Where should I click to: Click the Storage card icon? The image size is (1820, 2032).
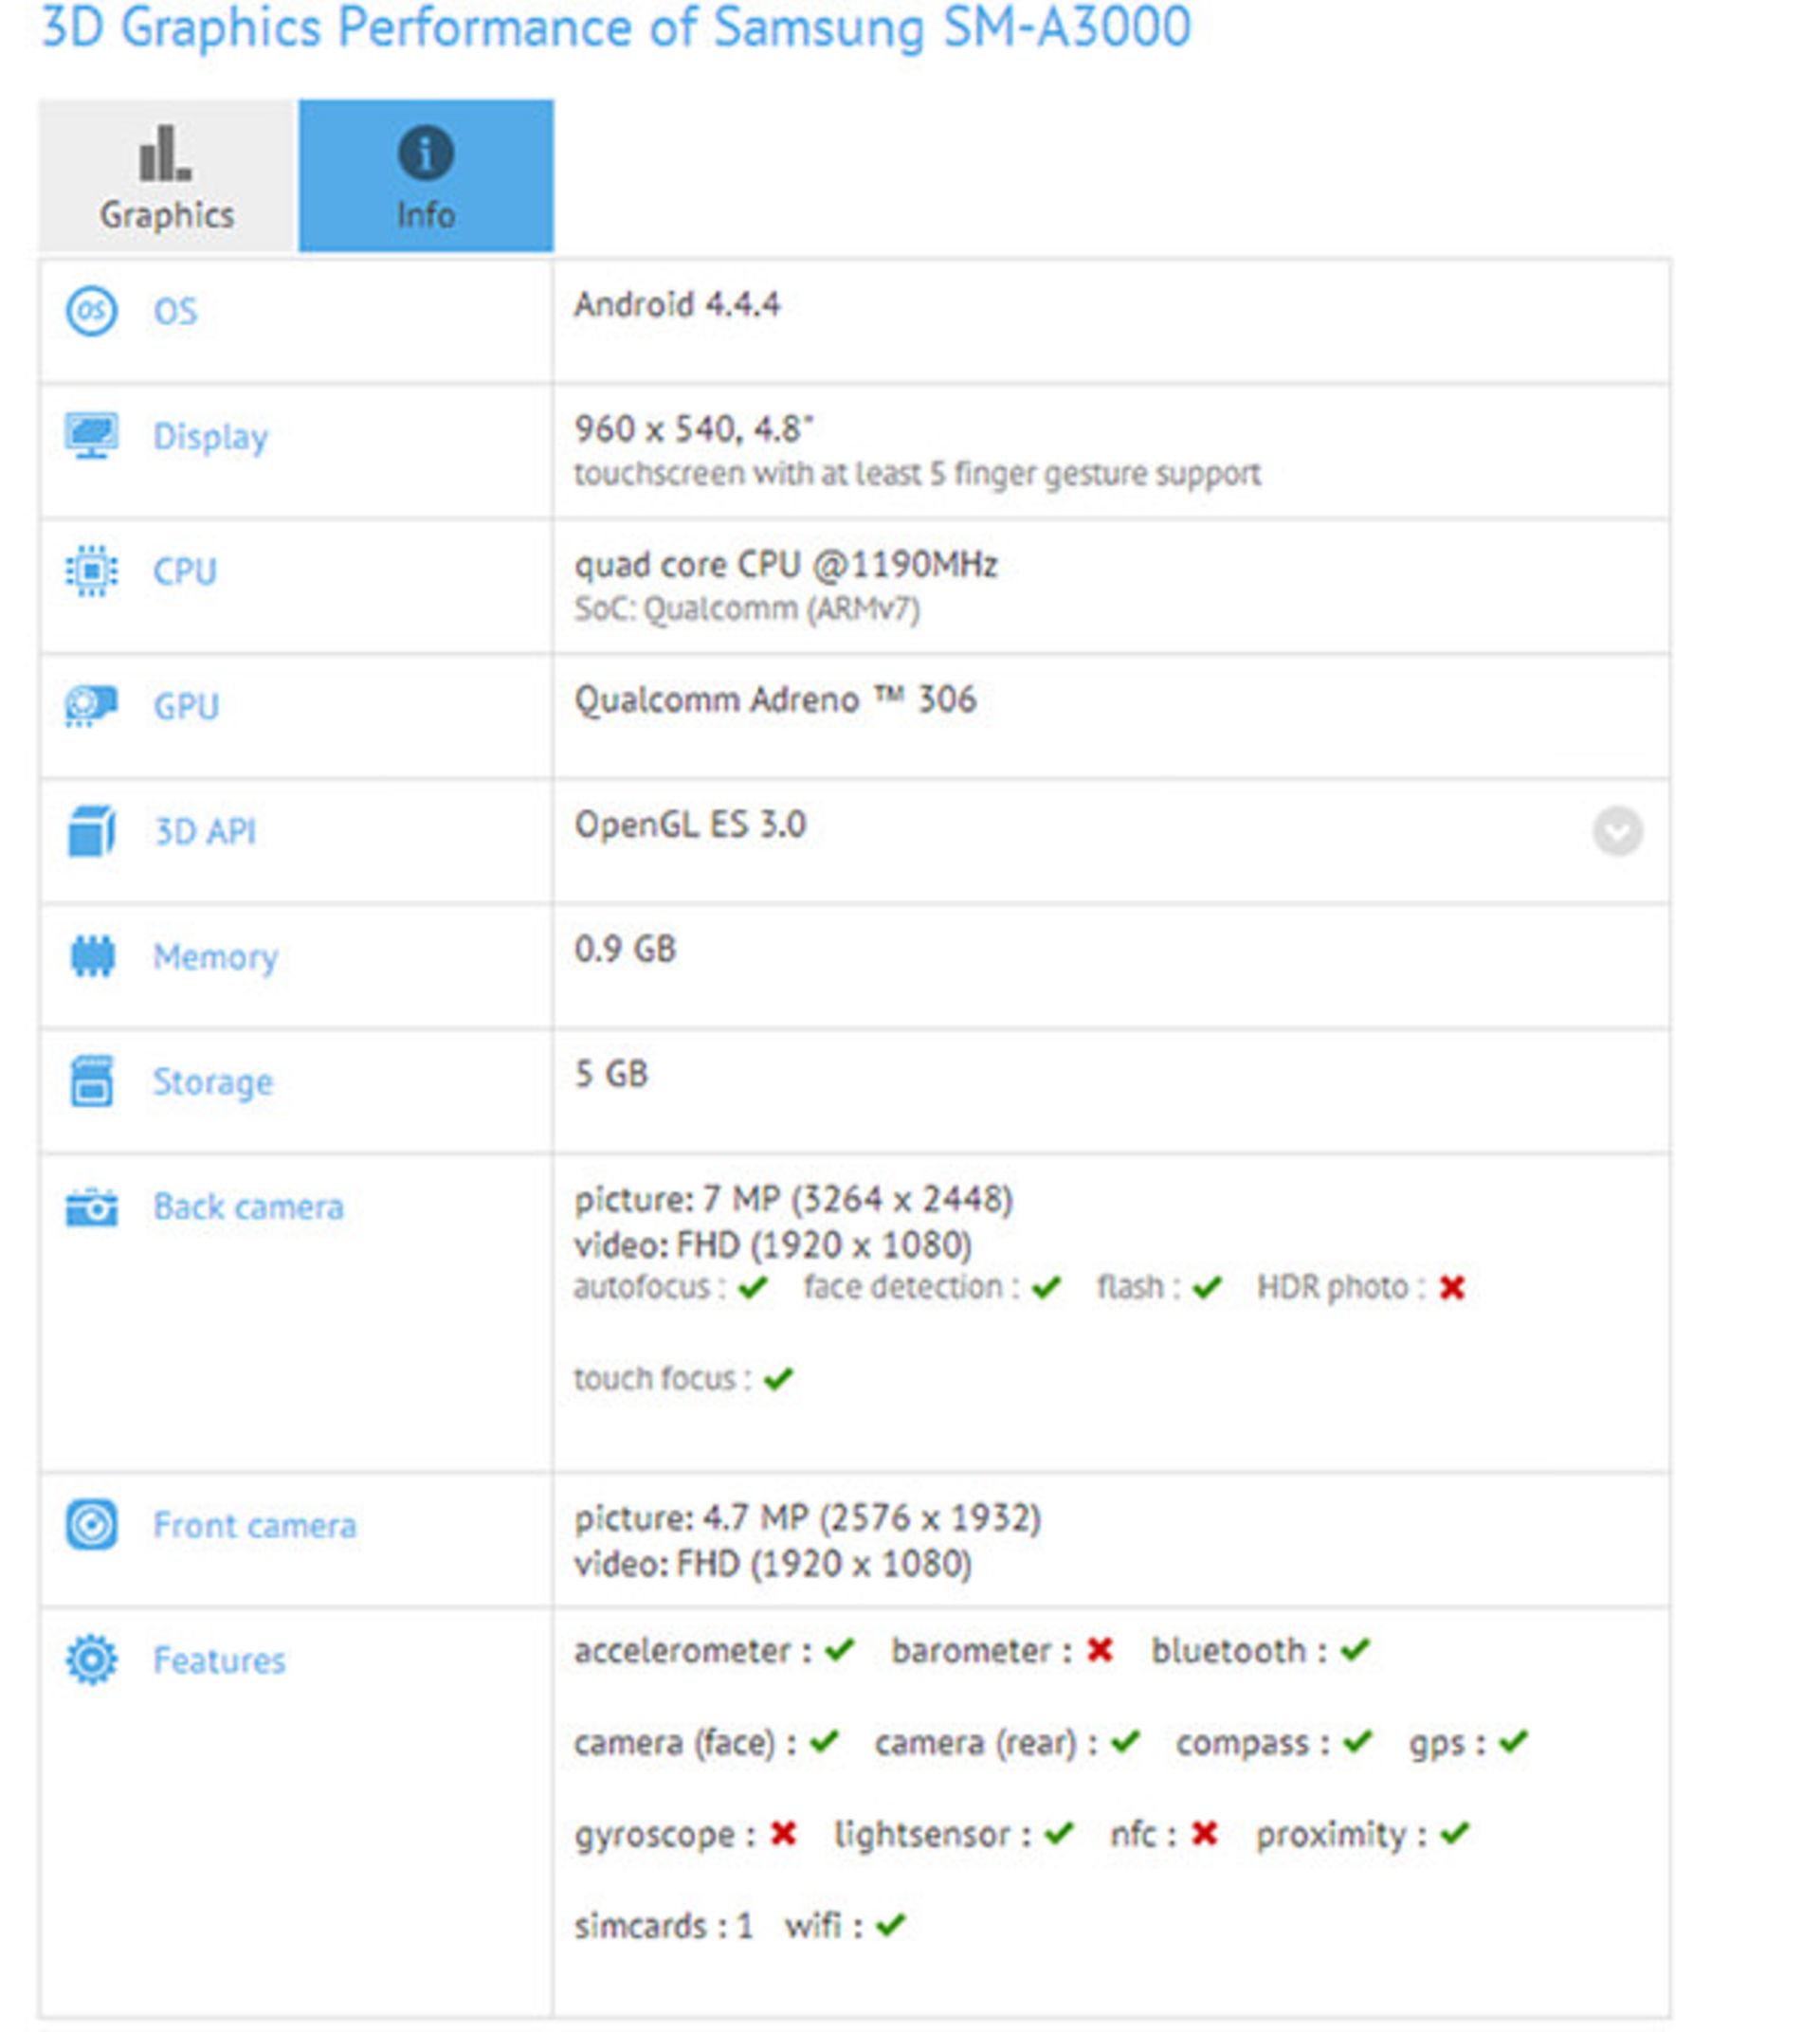tap(95, 1081)
